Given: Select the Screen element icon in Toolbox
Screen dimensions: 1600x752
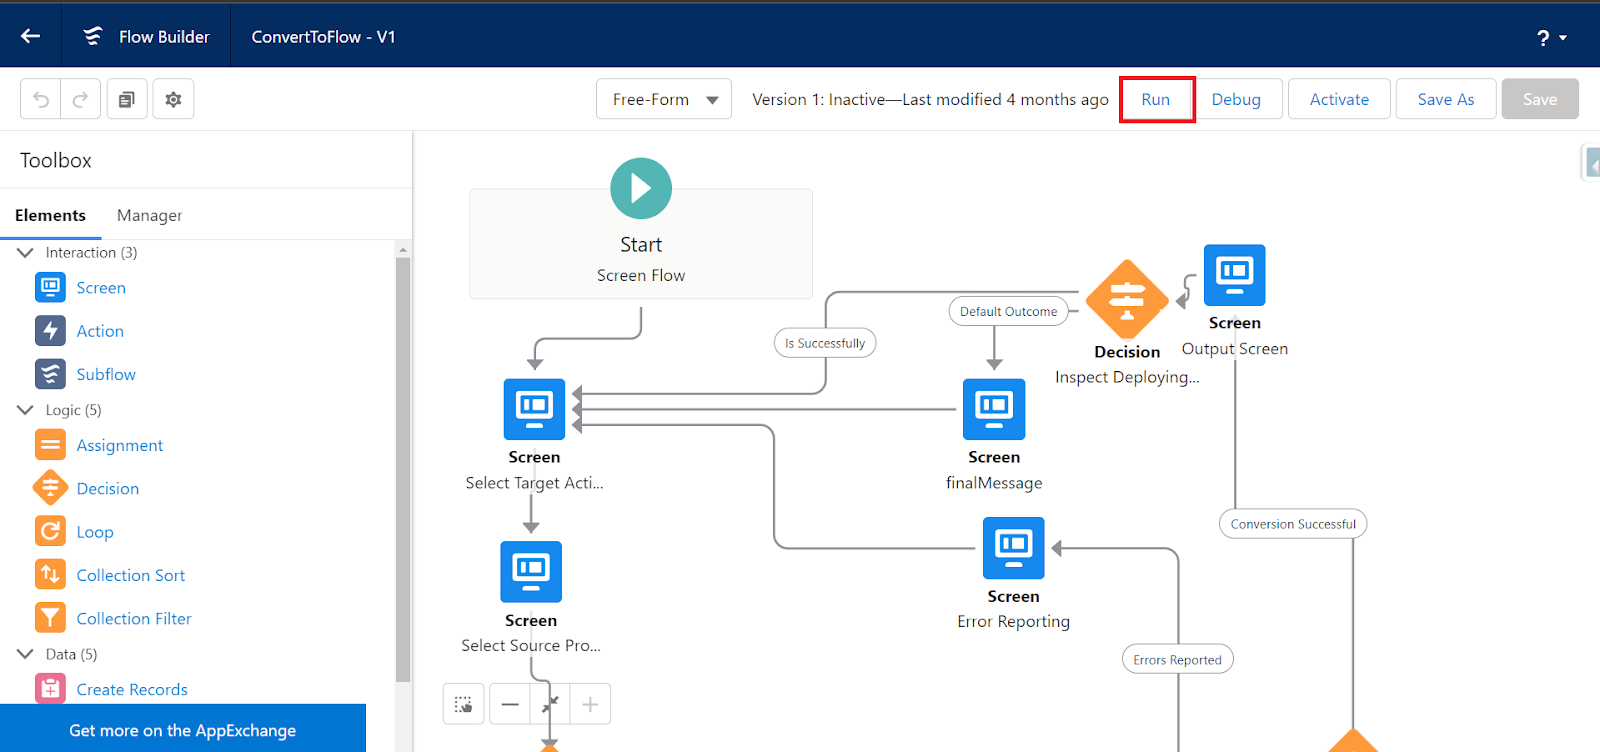Looking at the screenshot, I should [50, 287].
